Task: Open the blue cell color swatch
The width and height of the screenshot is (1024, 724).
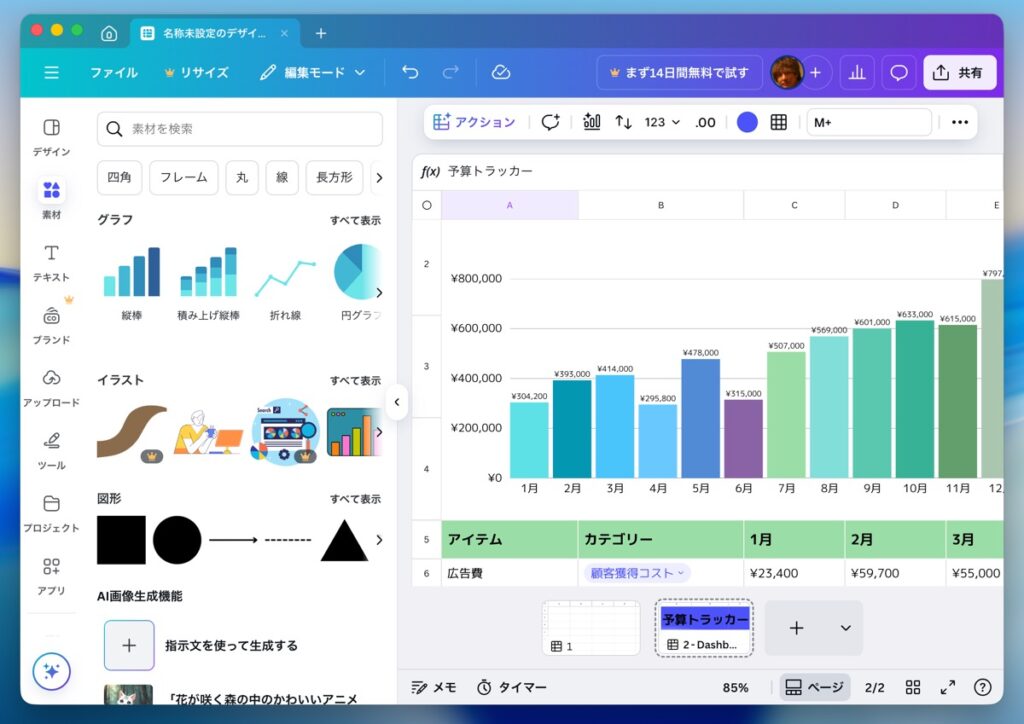Action: (747, 122)
